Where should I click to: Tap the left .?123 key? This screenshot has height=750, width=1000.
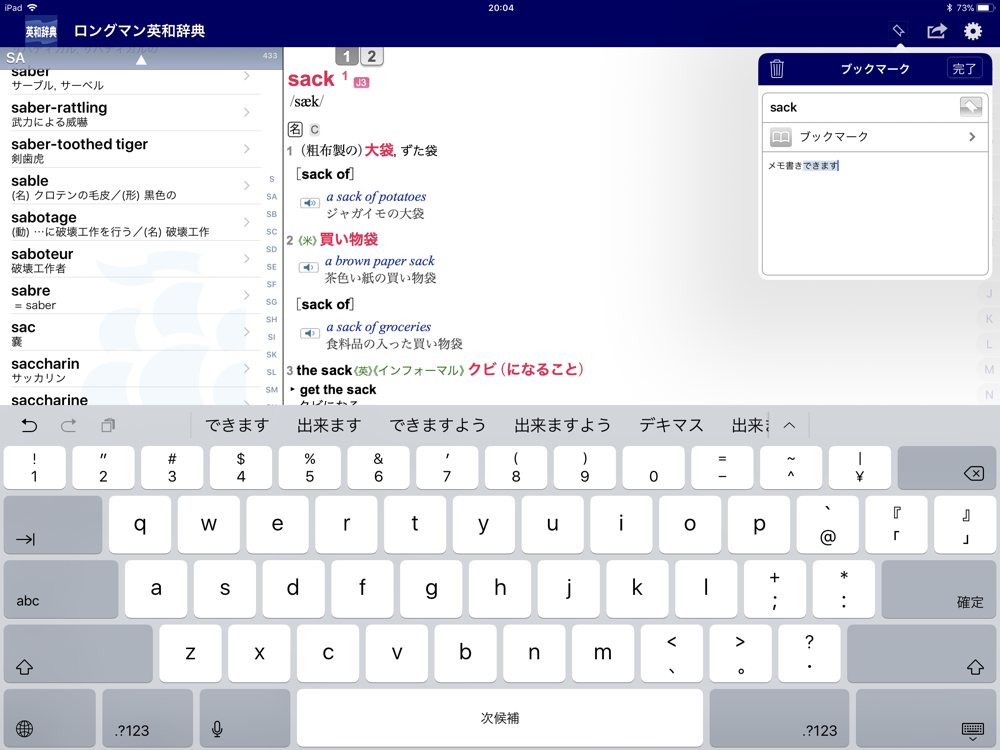(x=147, y=719)
